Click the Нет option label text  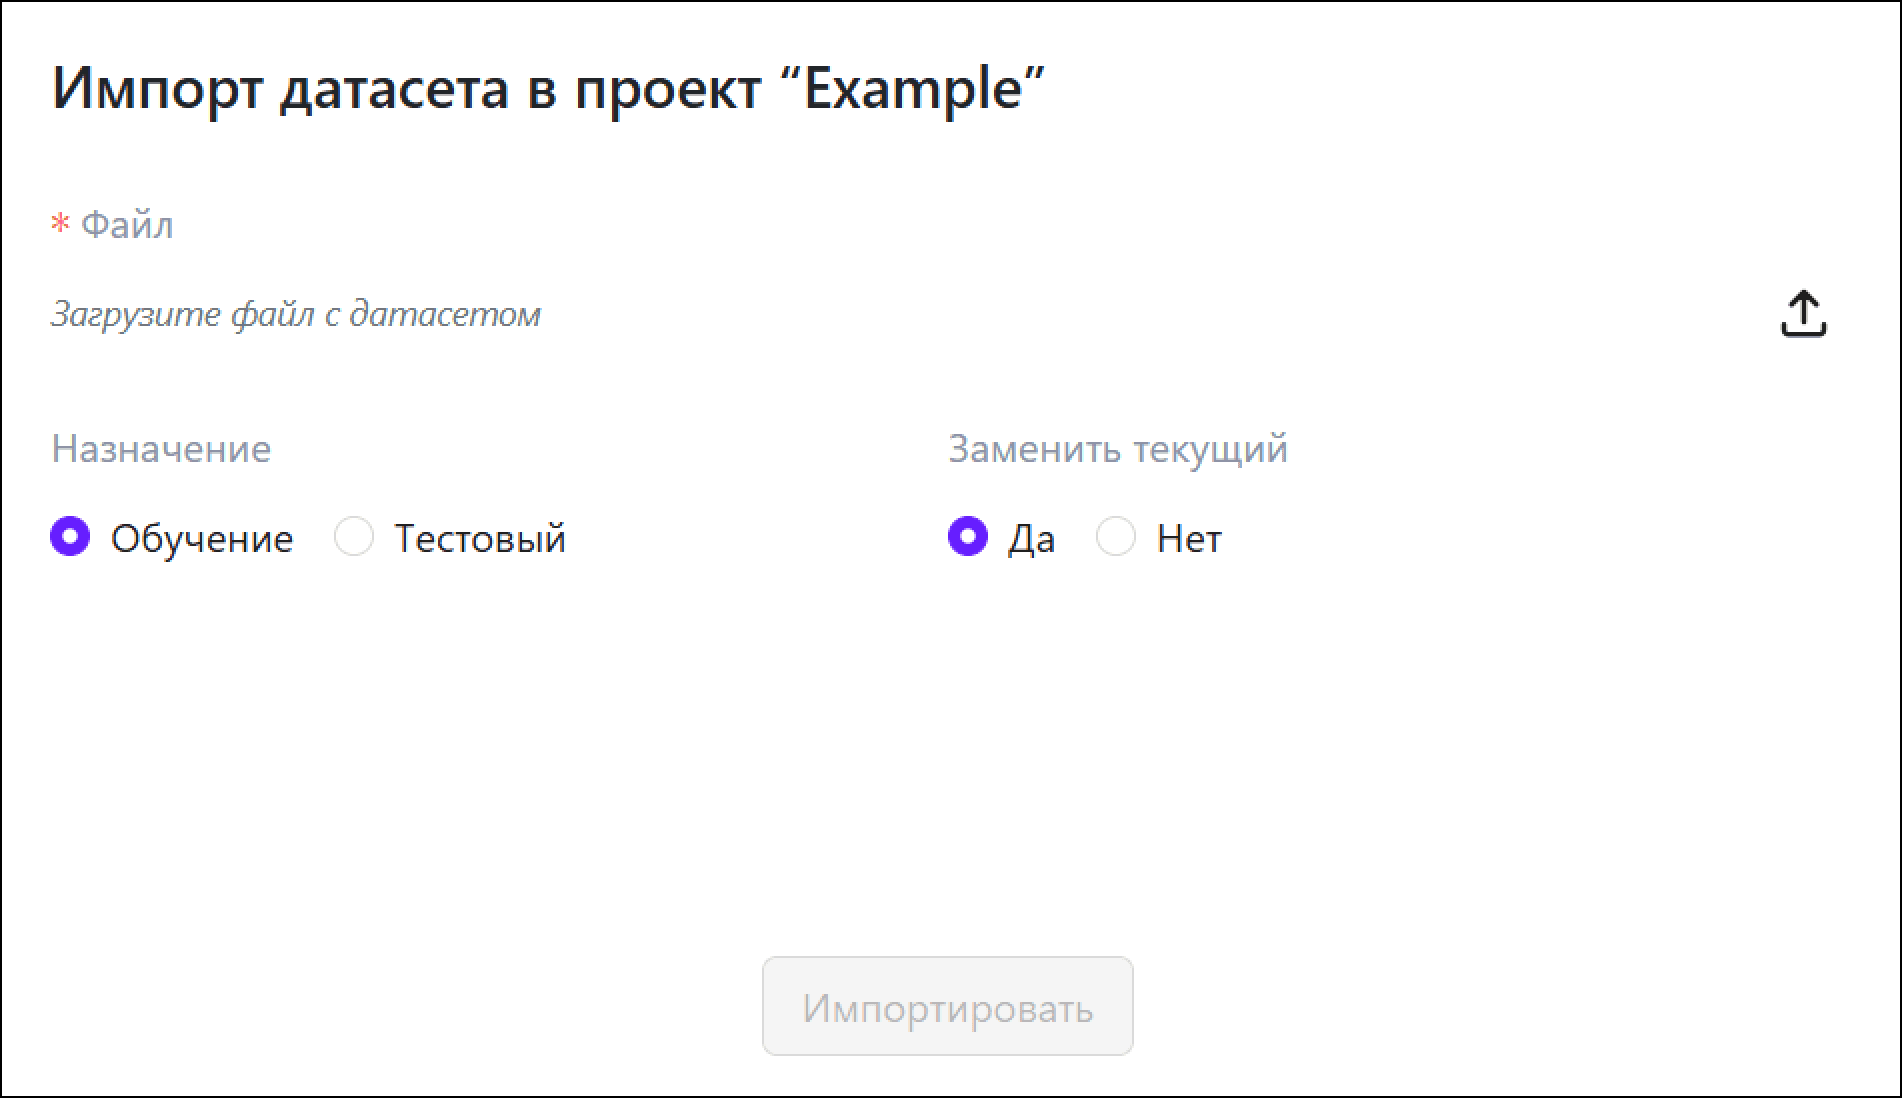pyautogui.click(x=1189, y=539)
